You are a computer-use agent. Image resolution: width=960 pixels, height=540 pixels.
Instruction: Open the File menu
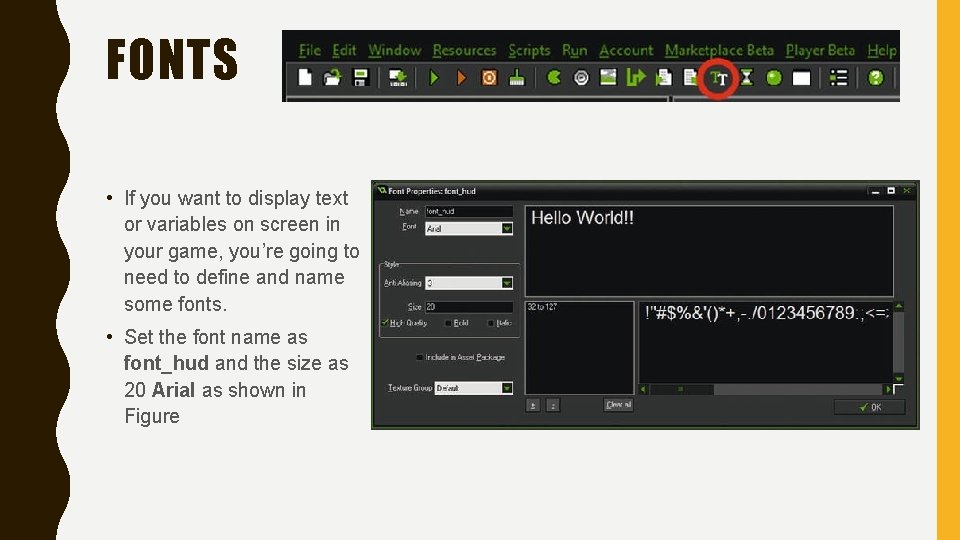tap(309, 50)
